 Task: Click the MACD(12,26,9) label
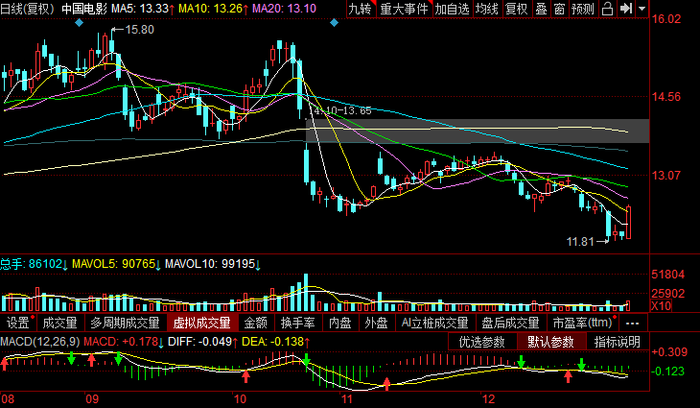[40, 342]
